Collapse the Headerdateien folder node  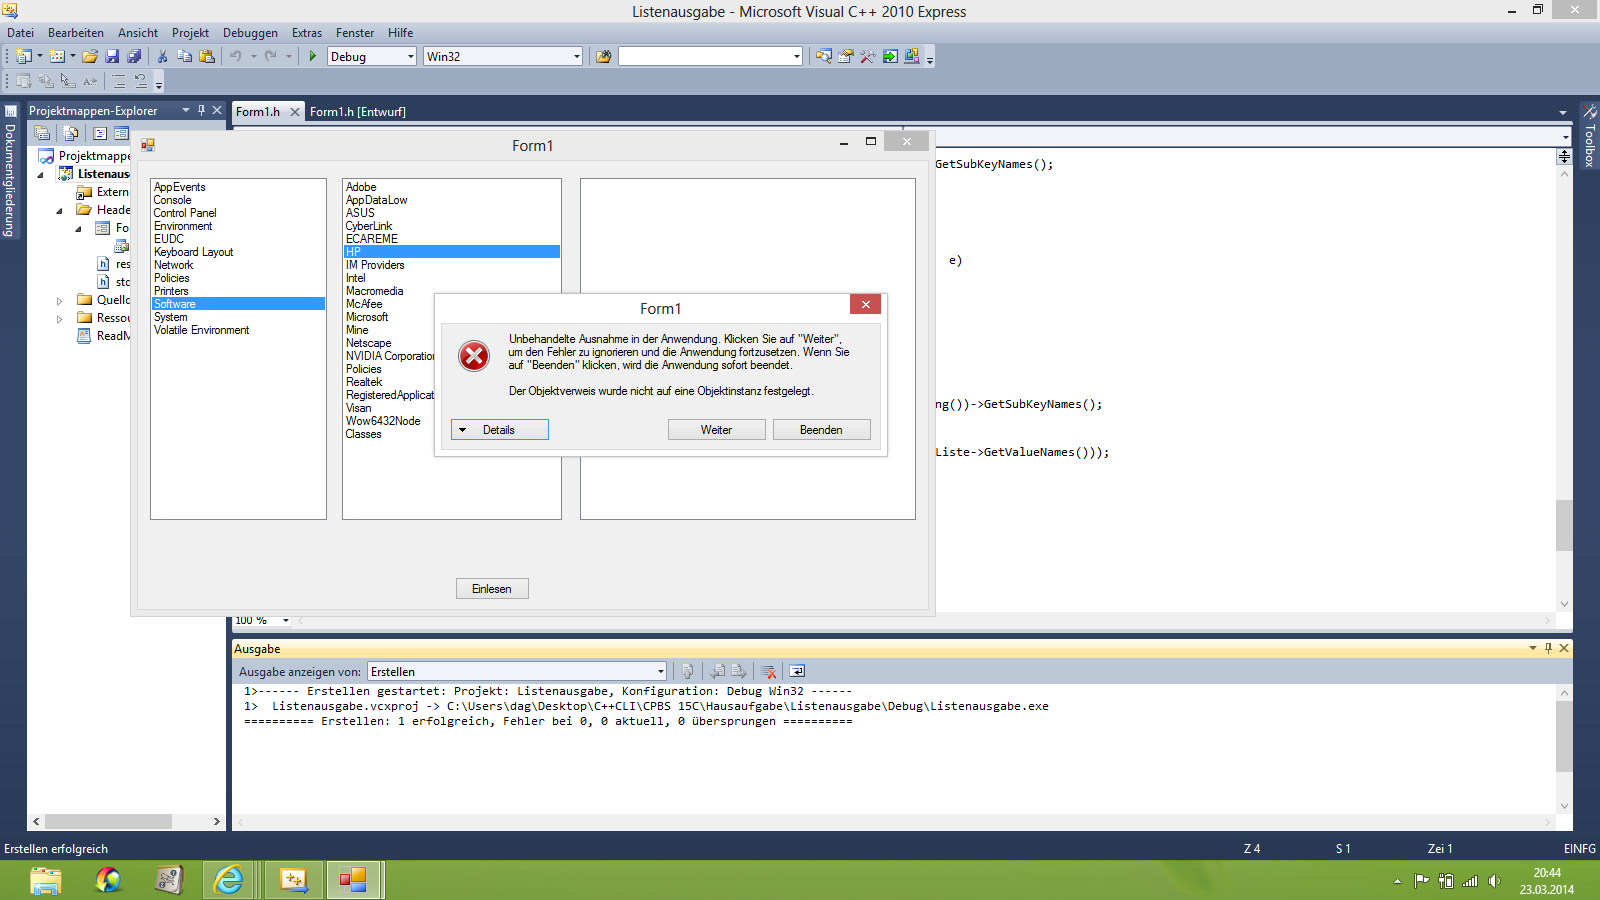coord(59,210)
